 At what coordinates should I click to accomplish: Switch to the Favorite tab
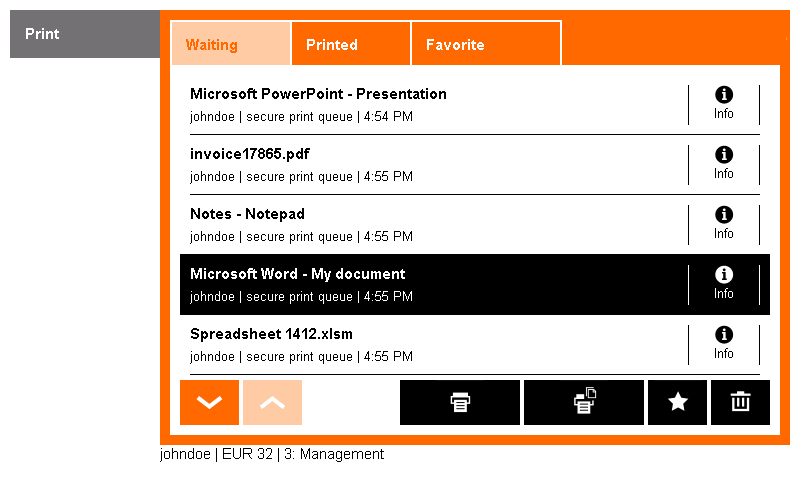click(x=486, y=44)
